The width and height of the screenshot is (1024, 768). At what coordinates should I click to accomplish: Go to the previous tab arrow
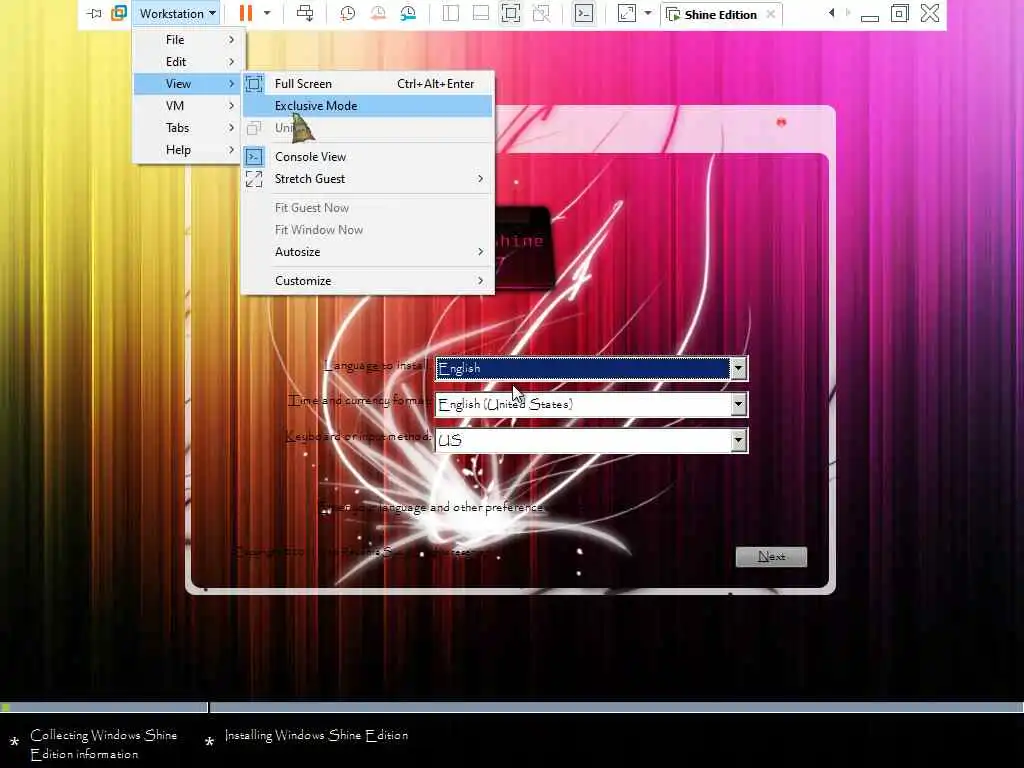pyautogui.click(x=831, y=13)
